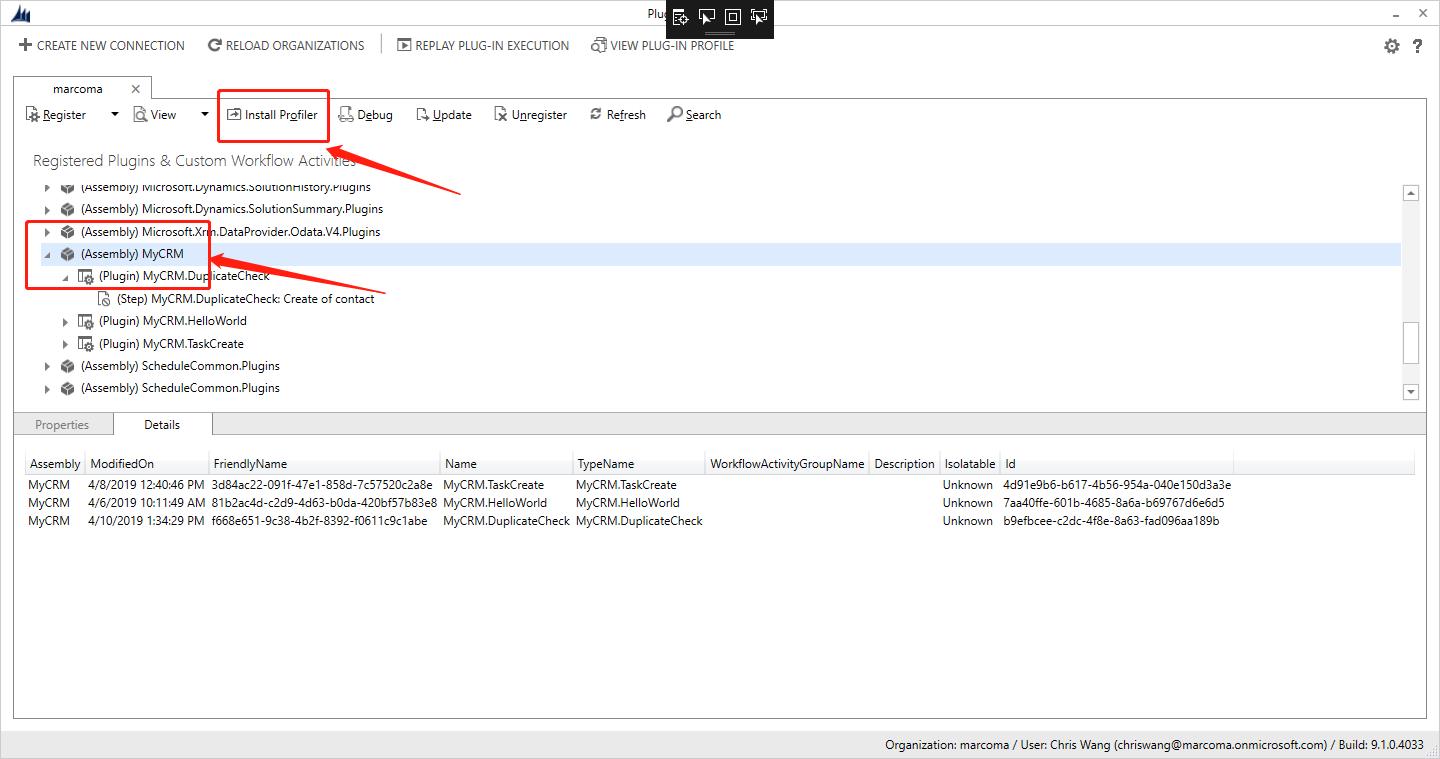Click Create New Connection

click(x=101, y=45)
